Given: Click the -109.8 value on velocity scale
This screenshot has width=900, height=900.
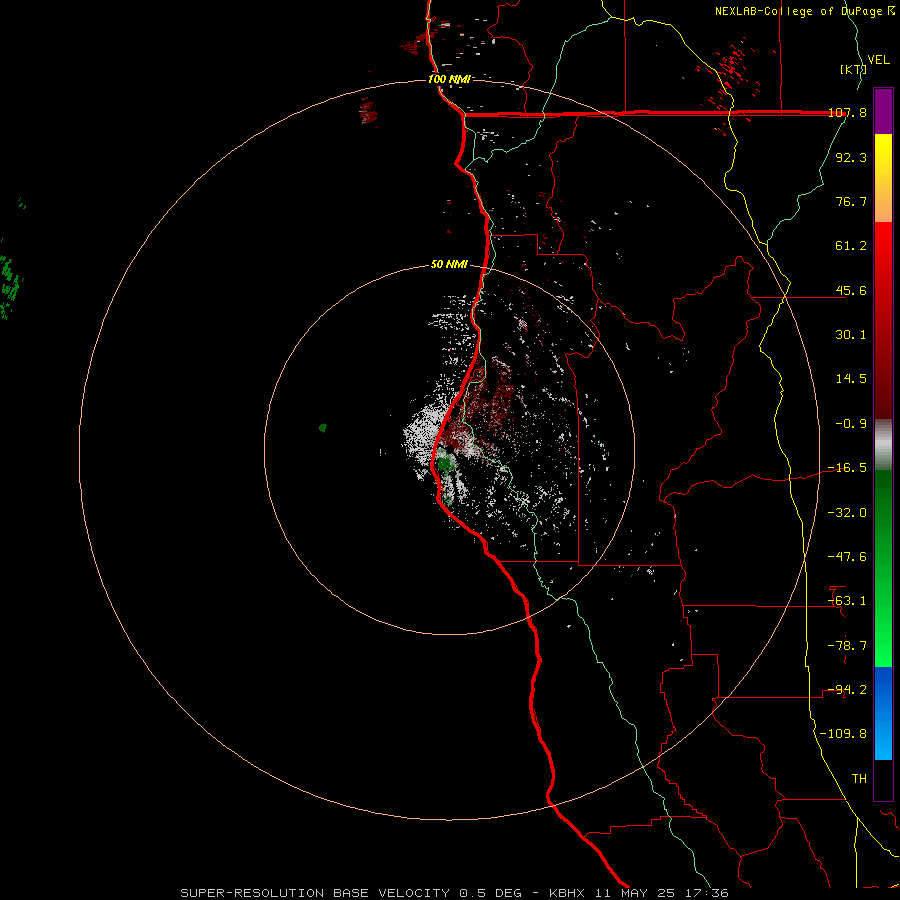Looking at the screenshot, I should (x=843, y=734).
